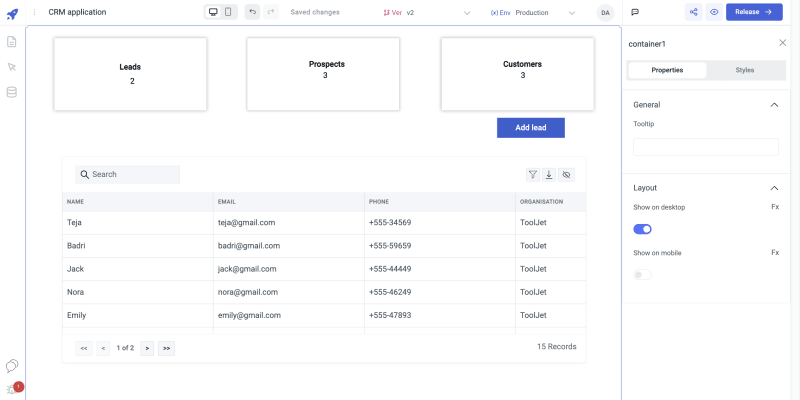Image resolution: width=800 pixels, height=400 pixels.
Task: Click the 15 Records text
Action: click(557, 347)
